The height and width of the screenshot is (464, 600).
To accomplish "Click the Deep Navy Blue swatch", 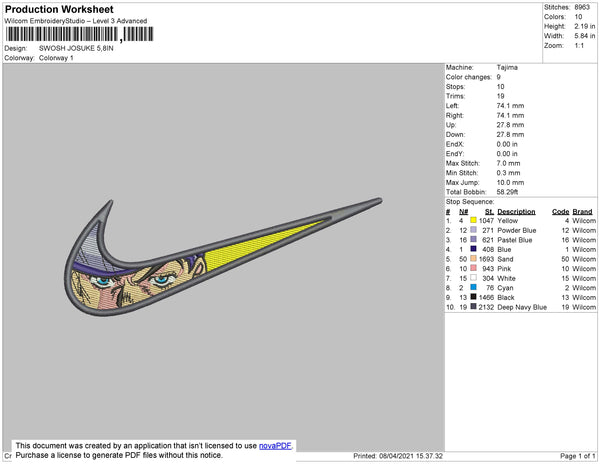I will (473, 306).
